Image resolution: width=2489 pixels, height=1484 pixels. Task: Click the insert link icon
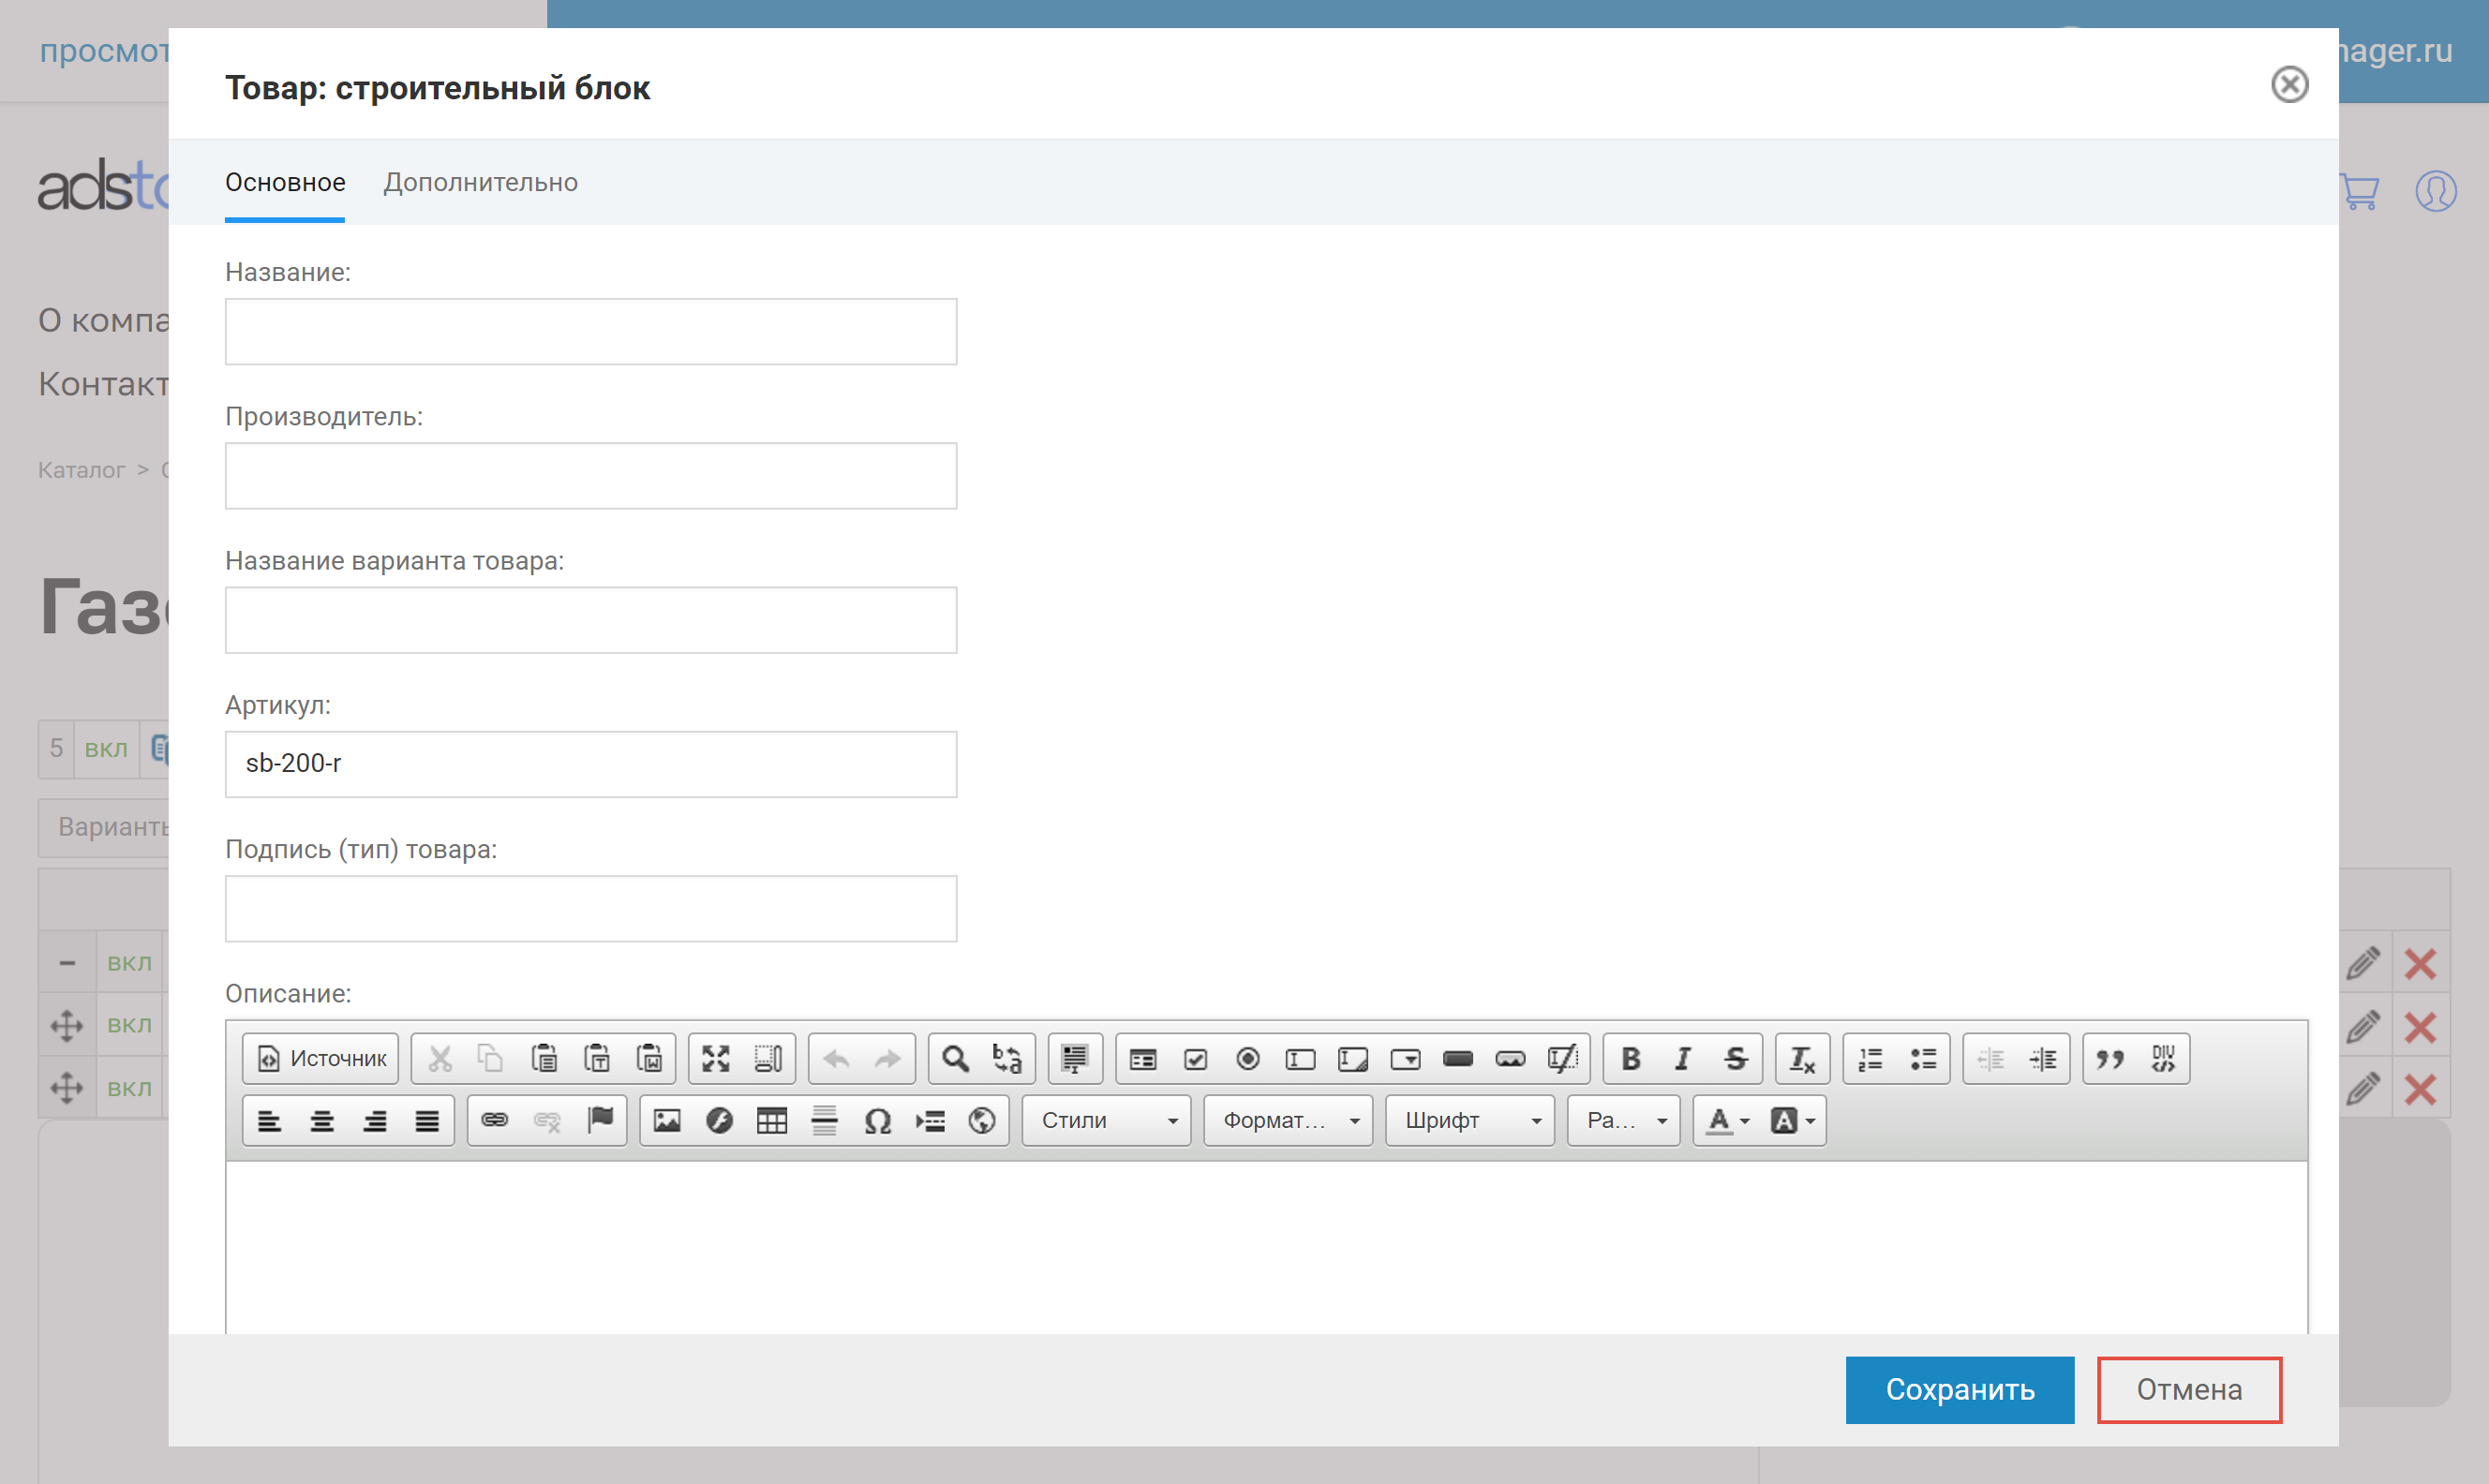[x=495, y=1121]
